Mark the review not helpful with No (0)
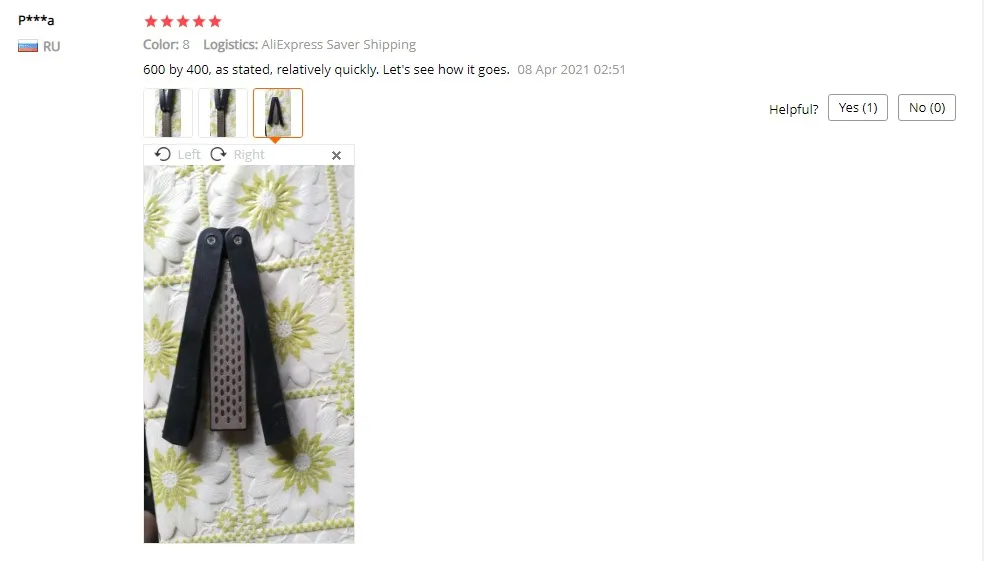The image size is (984, 561). [926, 107]
